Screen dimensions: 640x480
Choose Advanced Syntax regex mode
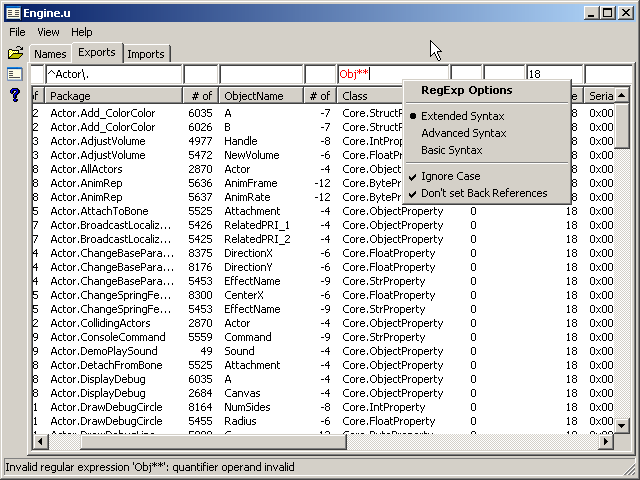point(463,133)
